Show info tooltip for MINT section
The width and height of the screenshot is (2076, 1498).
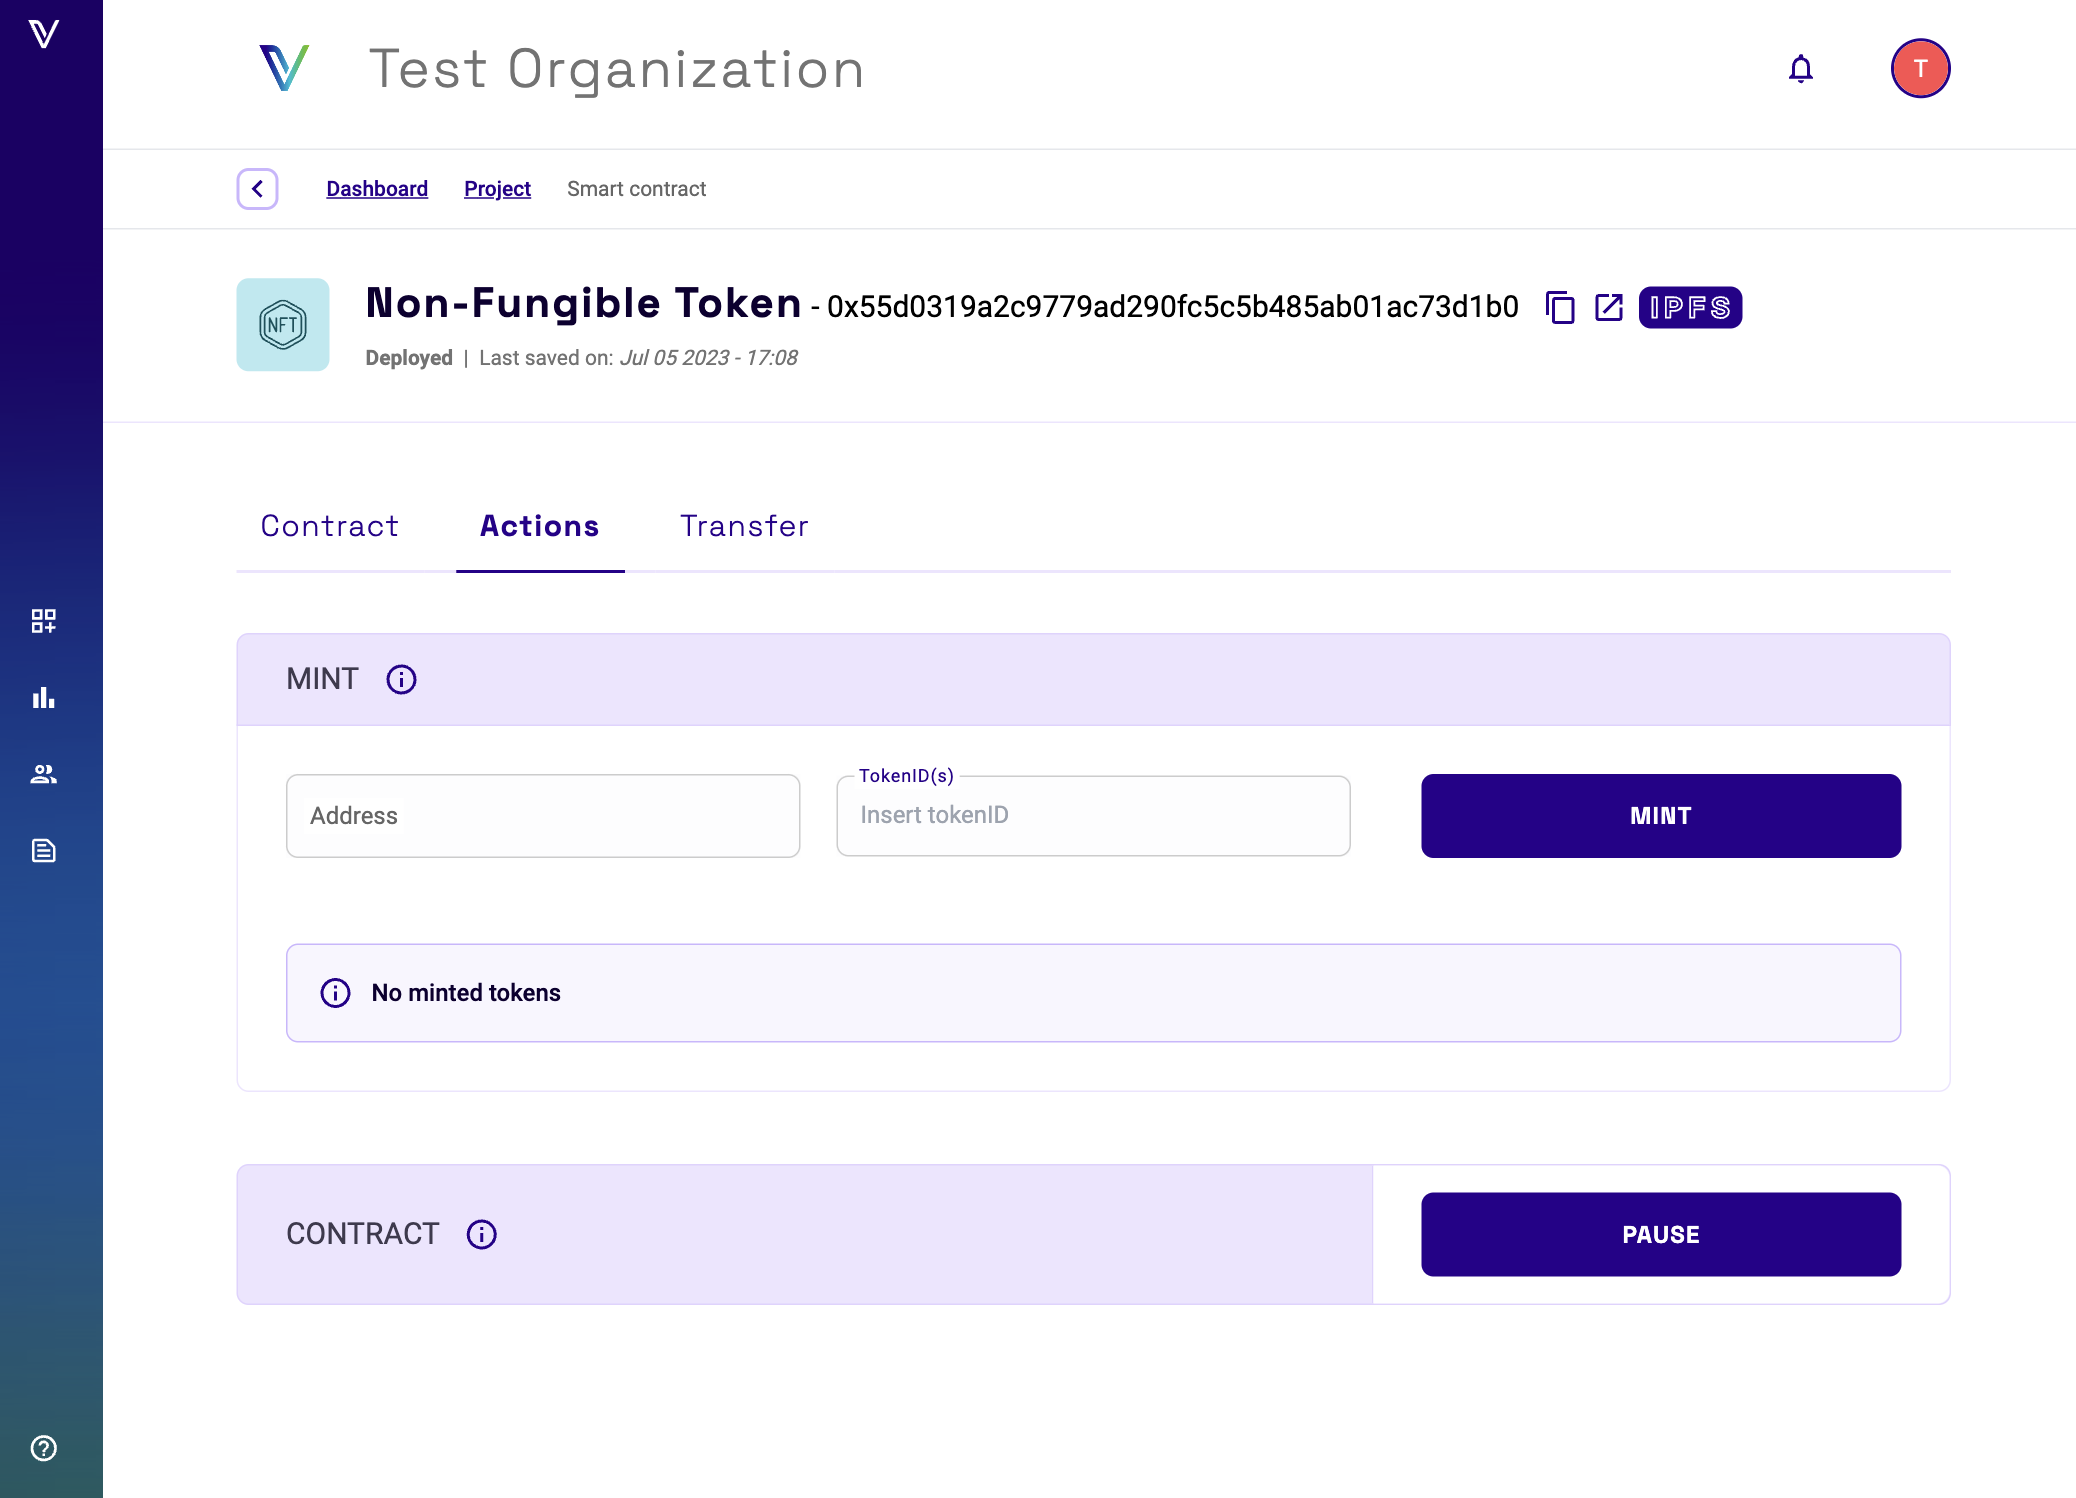pos(401,680)
